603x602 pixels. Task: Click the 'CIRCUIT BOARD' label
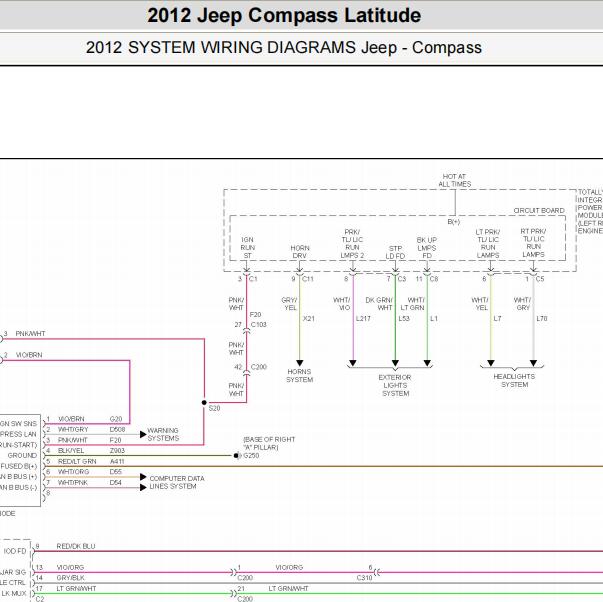tap(539, 210)
